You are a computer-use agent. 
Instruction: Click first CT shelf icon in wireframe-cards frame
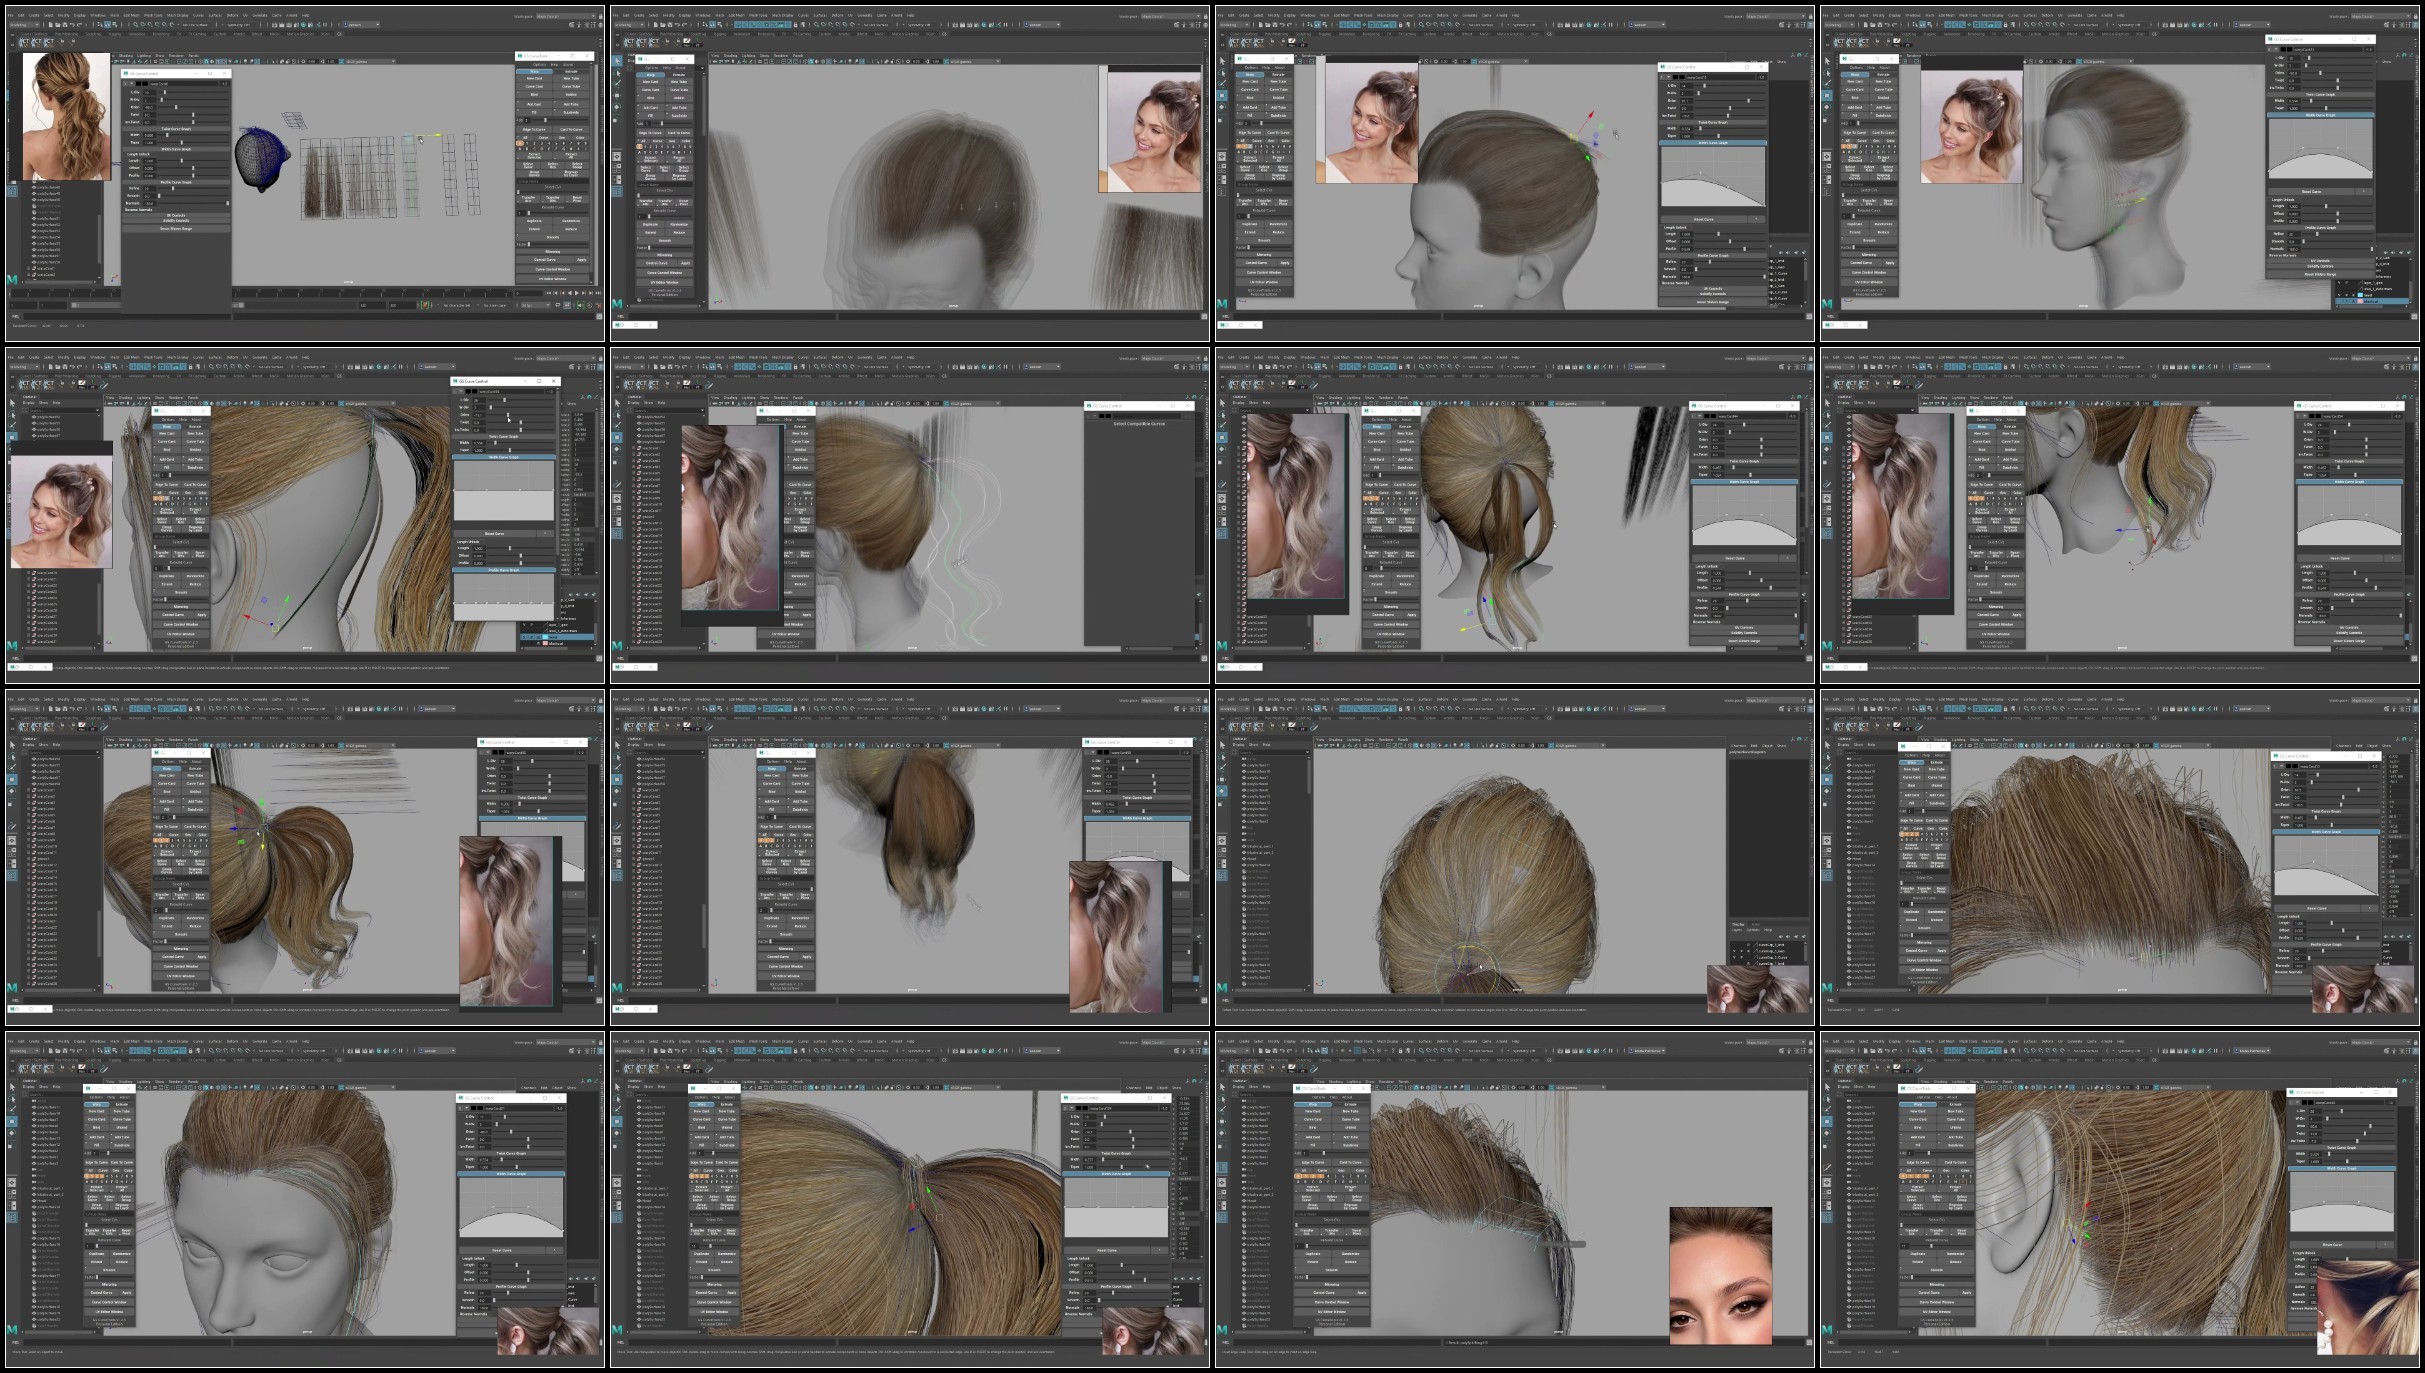coord(24,42)
